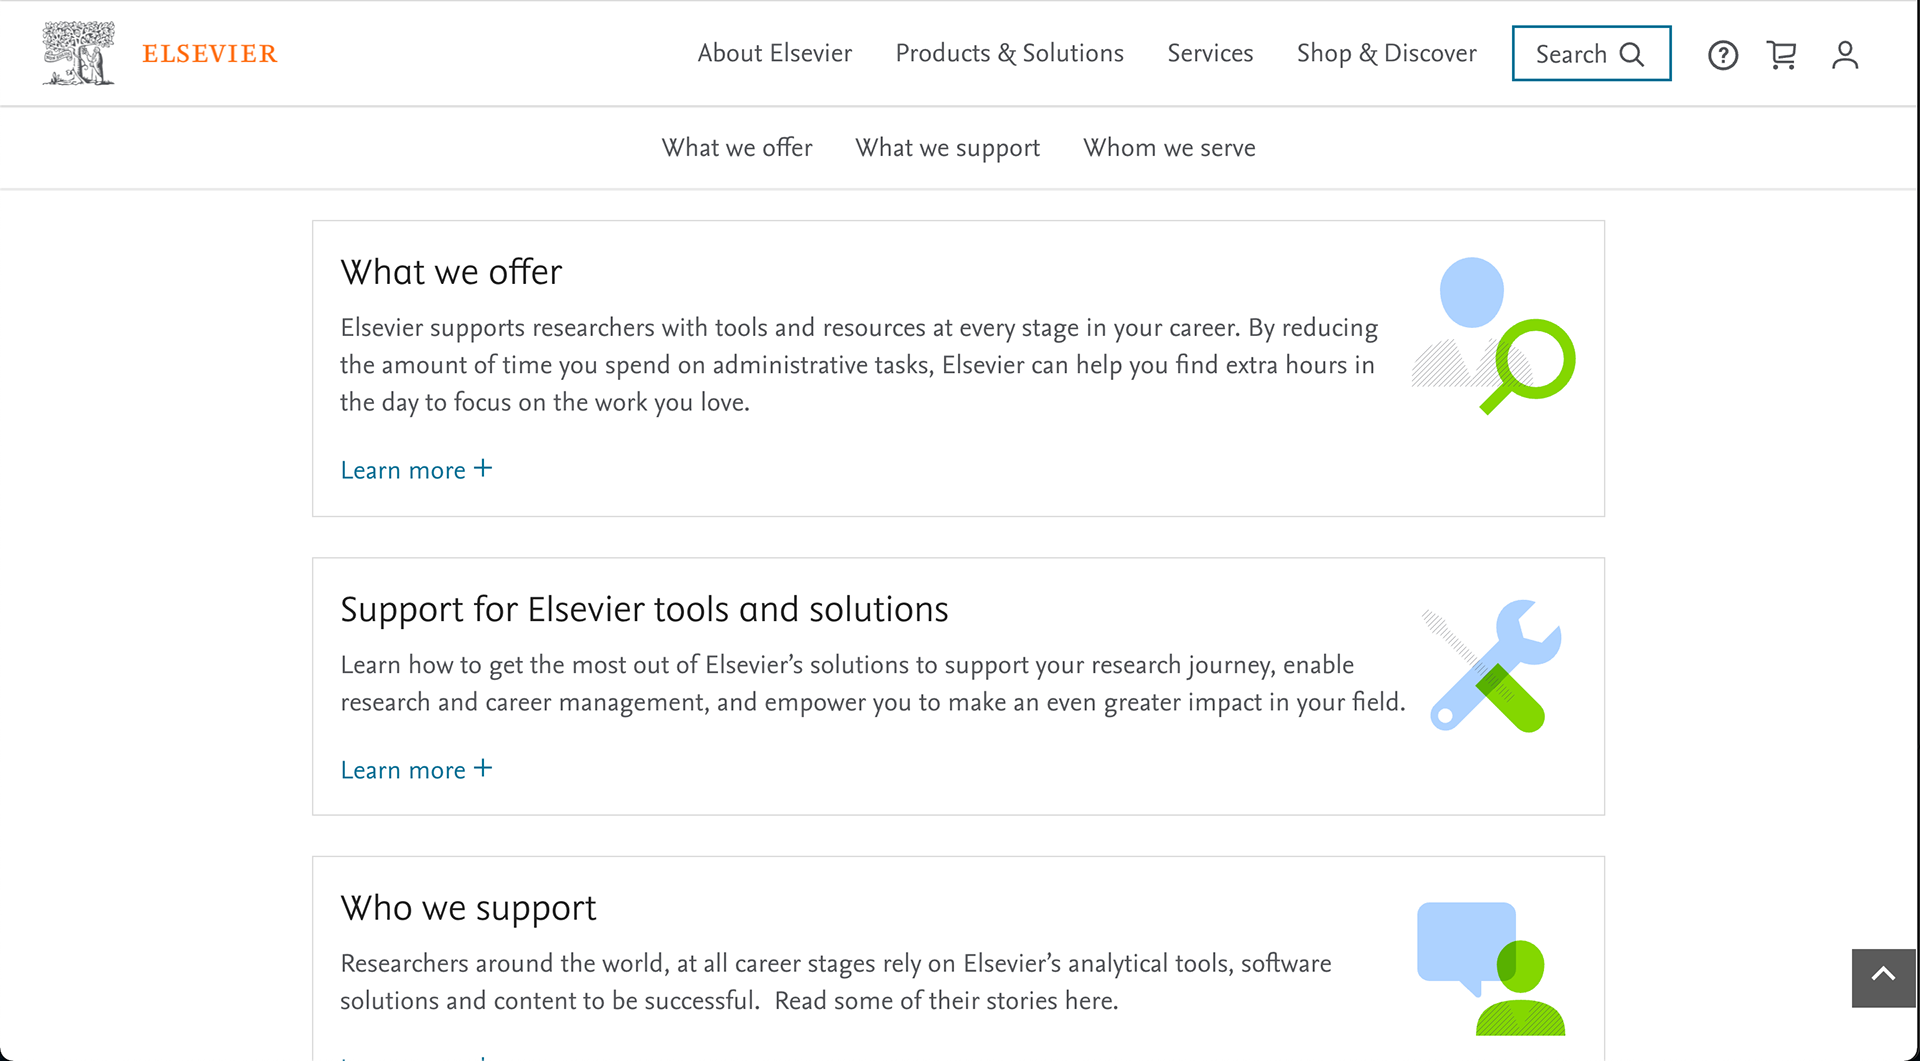1920x1061 pixels.
Task: Click the researcher magnifying glass illustration
Action: point(1493,336)
